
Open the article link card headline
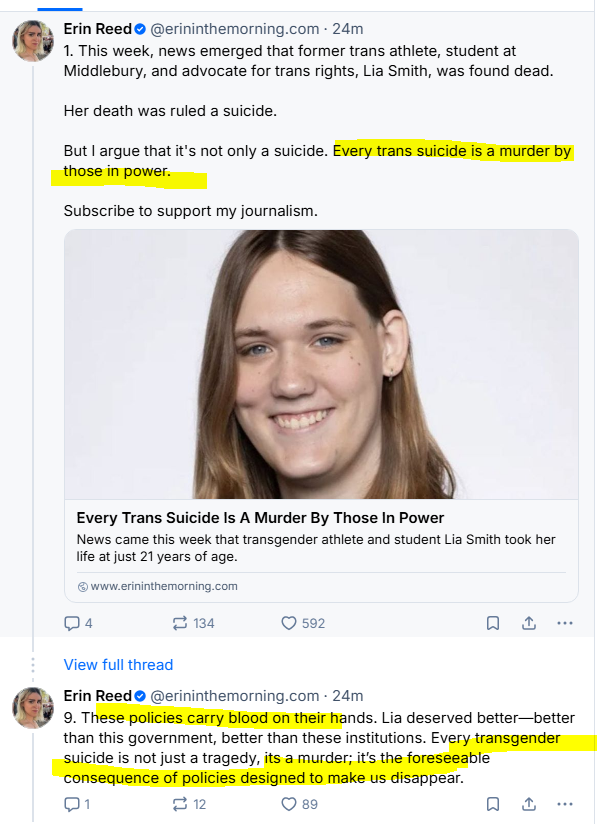point(260,518)
